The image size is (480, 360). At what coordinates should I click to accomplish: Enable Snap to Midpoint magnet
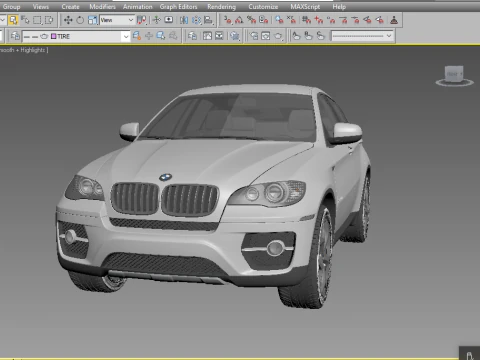[x=355, y=20]
